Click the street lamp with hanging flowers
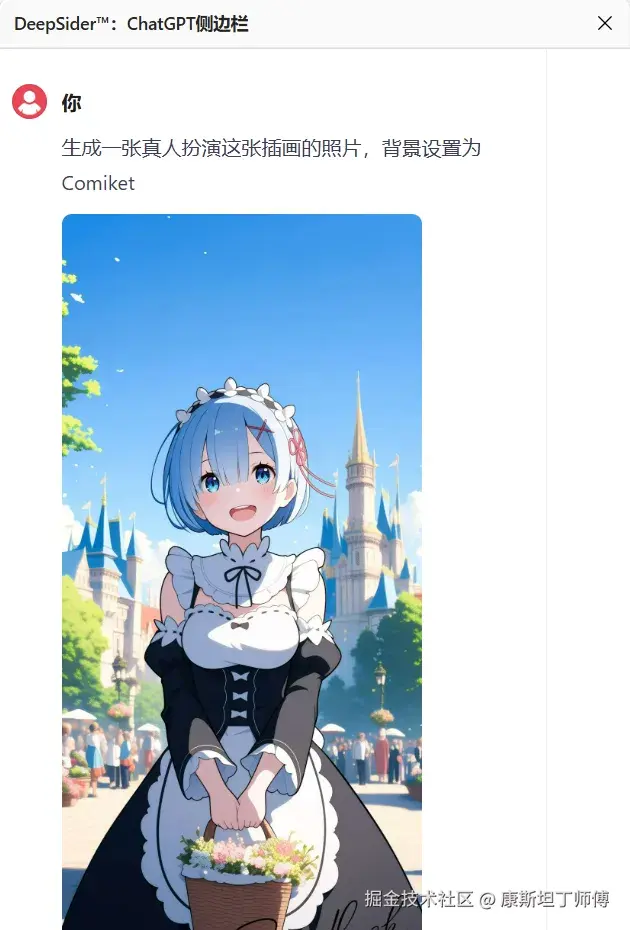Screen dimensions: 630x930 tap(380, 694)
